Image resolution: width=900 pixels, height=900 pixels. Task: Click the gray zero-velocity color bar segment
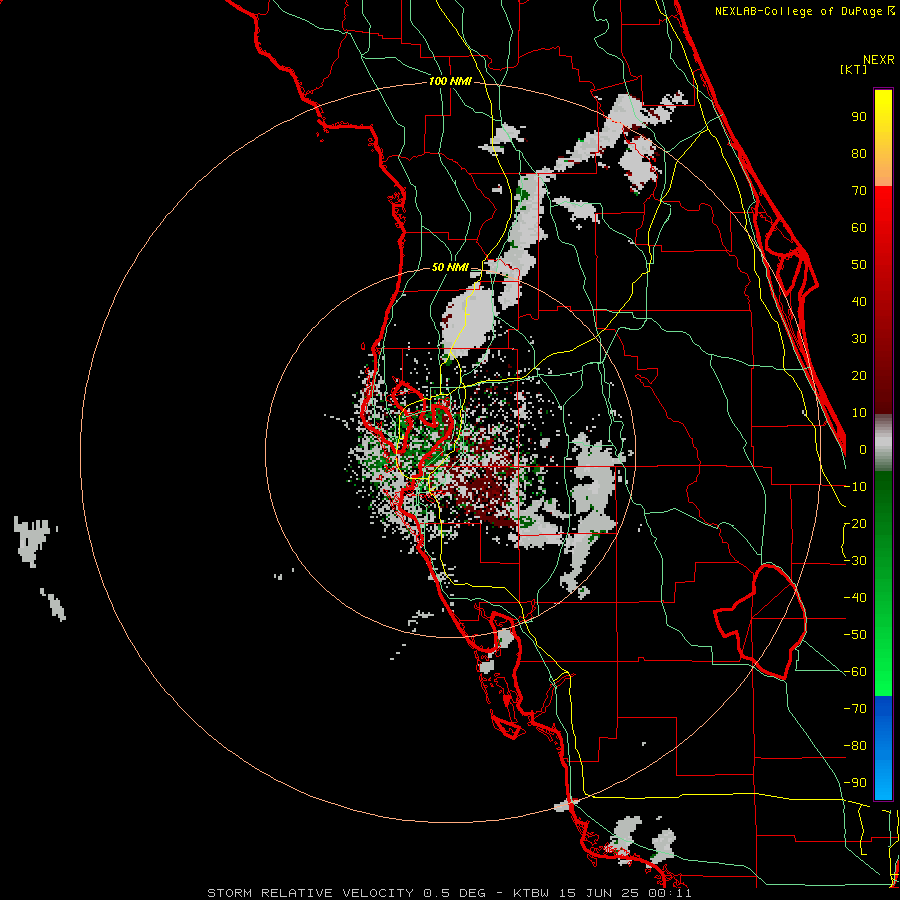[x=883, y=443]
